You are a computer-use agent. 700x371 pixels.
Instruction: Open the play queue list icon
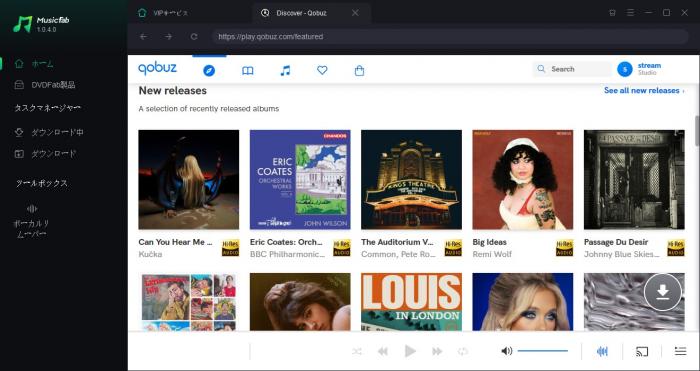click(680, 351)
